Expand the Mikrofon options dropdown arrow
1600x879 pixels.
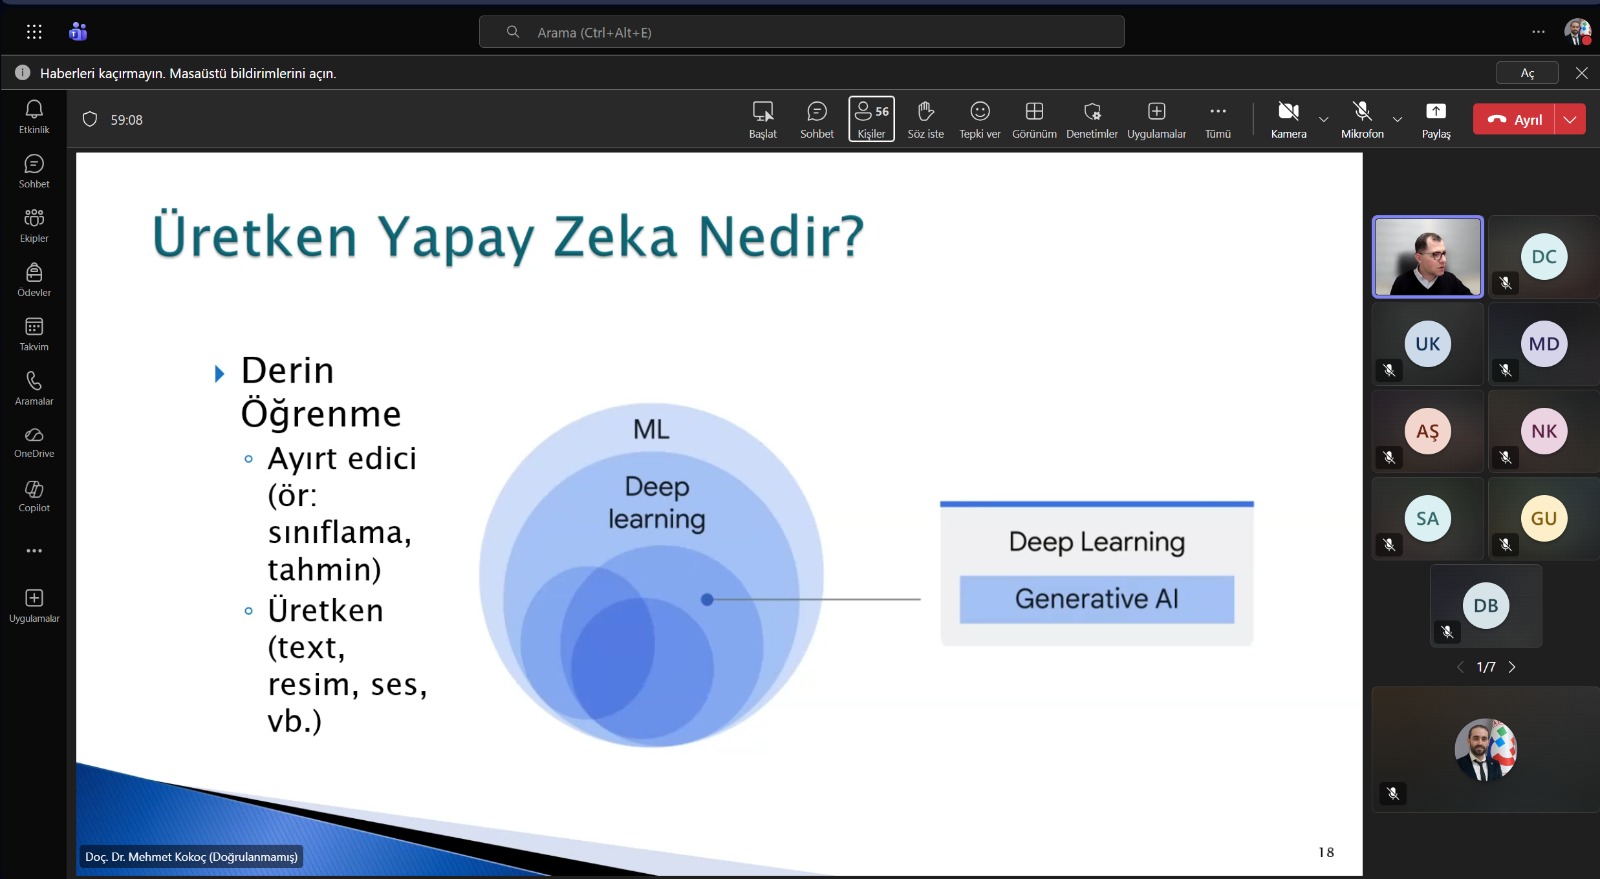1398,120
